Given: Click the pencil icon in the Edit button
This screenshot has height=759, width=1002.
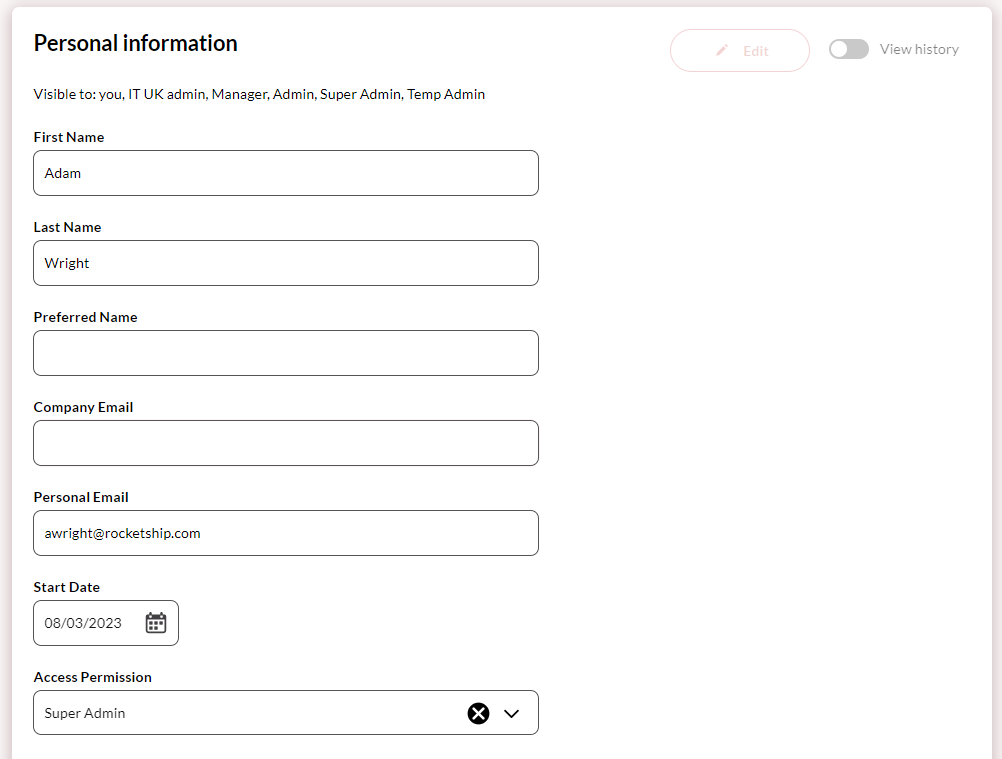Looking at the screenshot, I should [x=722, y=50].
